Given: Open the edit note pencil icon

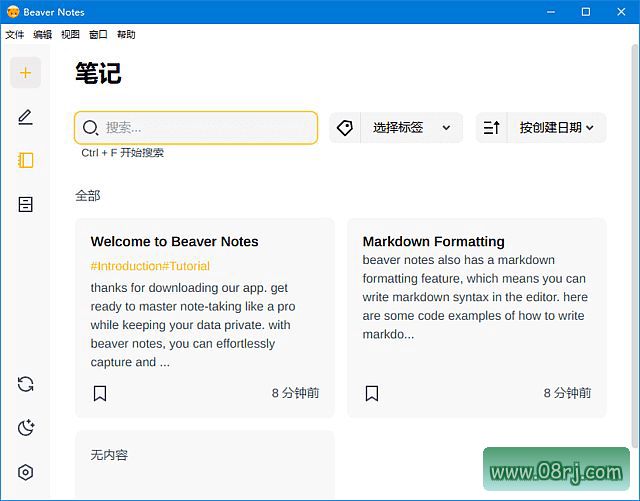Looking at the screenshot, I should [x=25, y=117].
